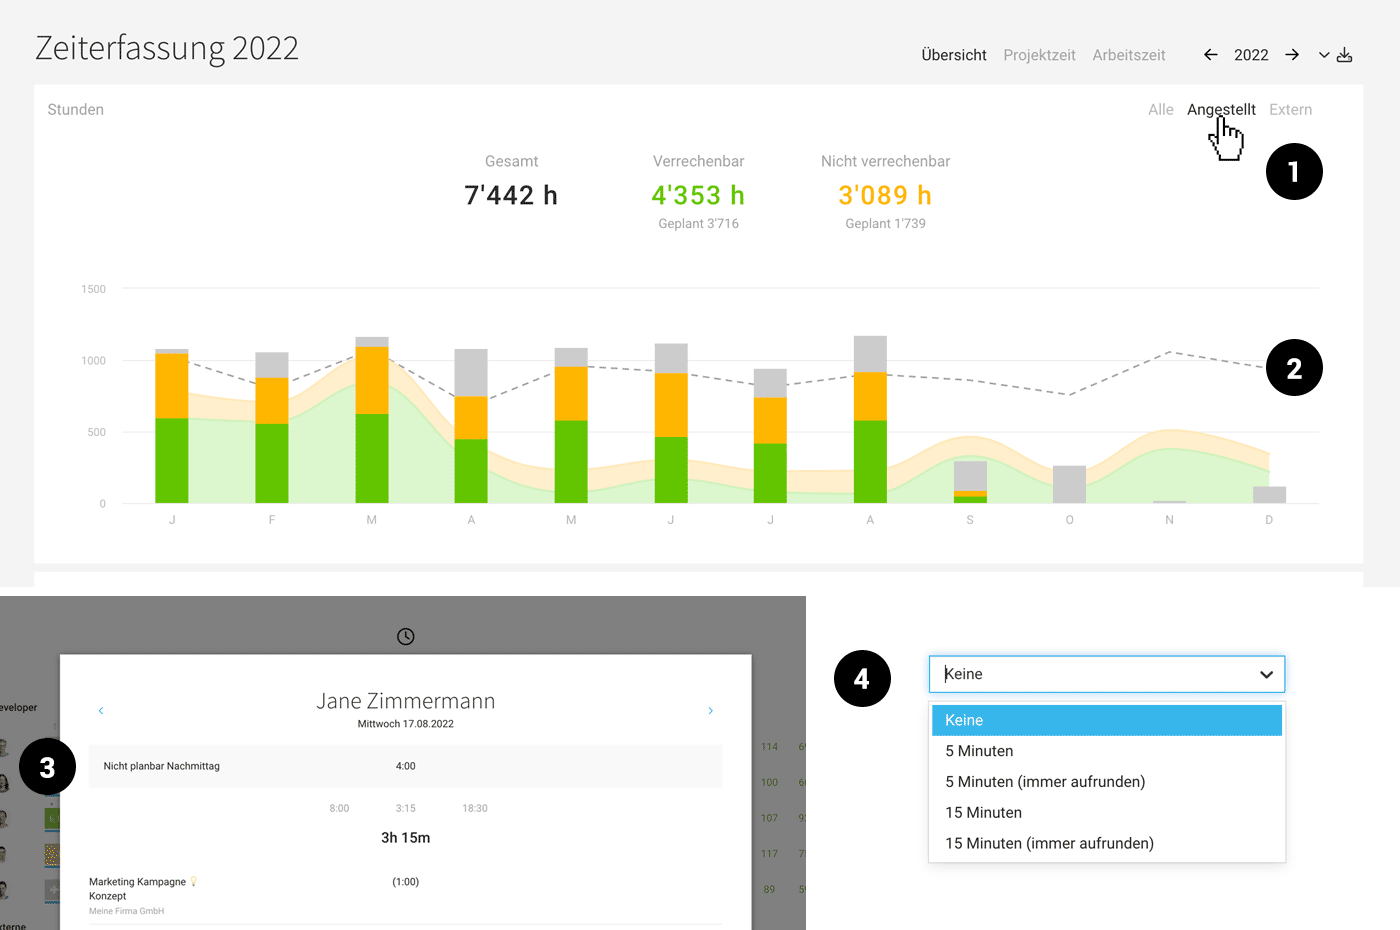Download the time tracking report
Viewport: 1400px width, 930px height.
(x=1344, y=55)
